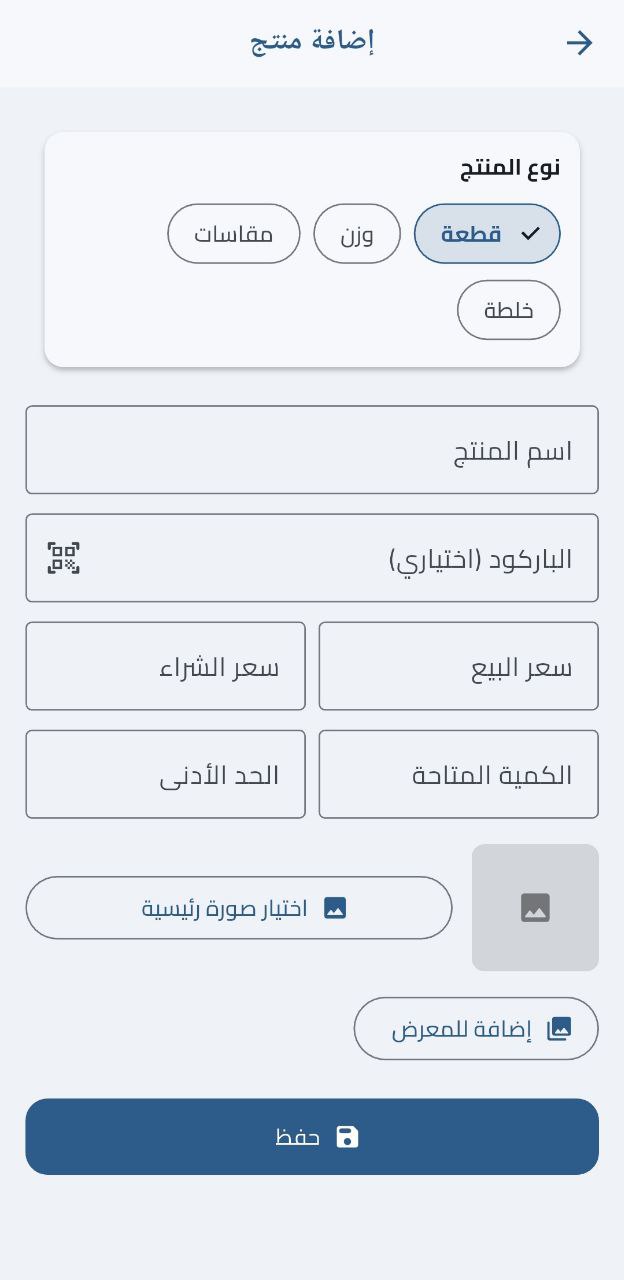624x1280 pixels.
Task: Click the الحد الأدنى input field
Action: pos(166,774)
